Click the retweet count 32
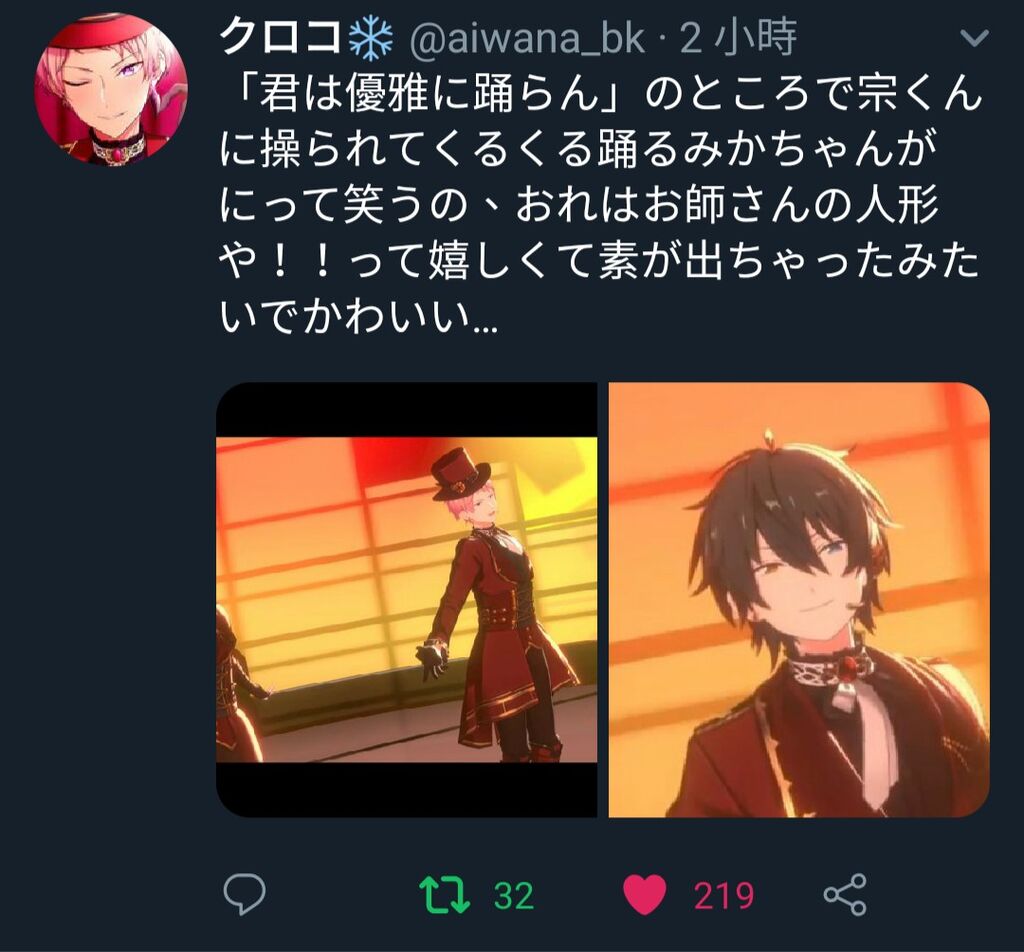Viewport: 1024px width, 952px height. click(514, 895)
